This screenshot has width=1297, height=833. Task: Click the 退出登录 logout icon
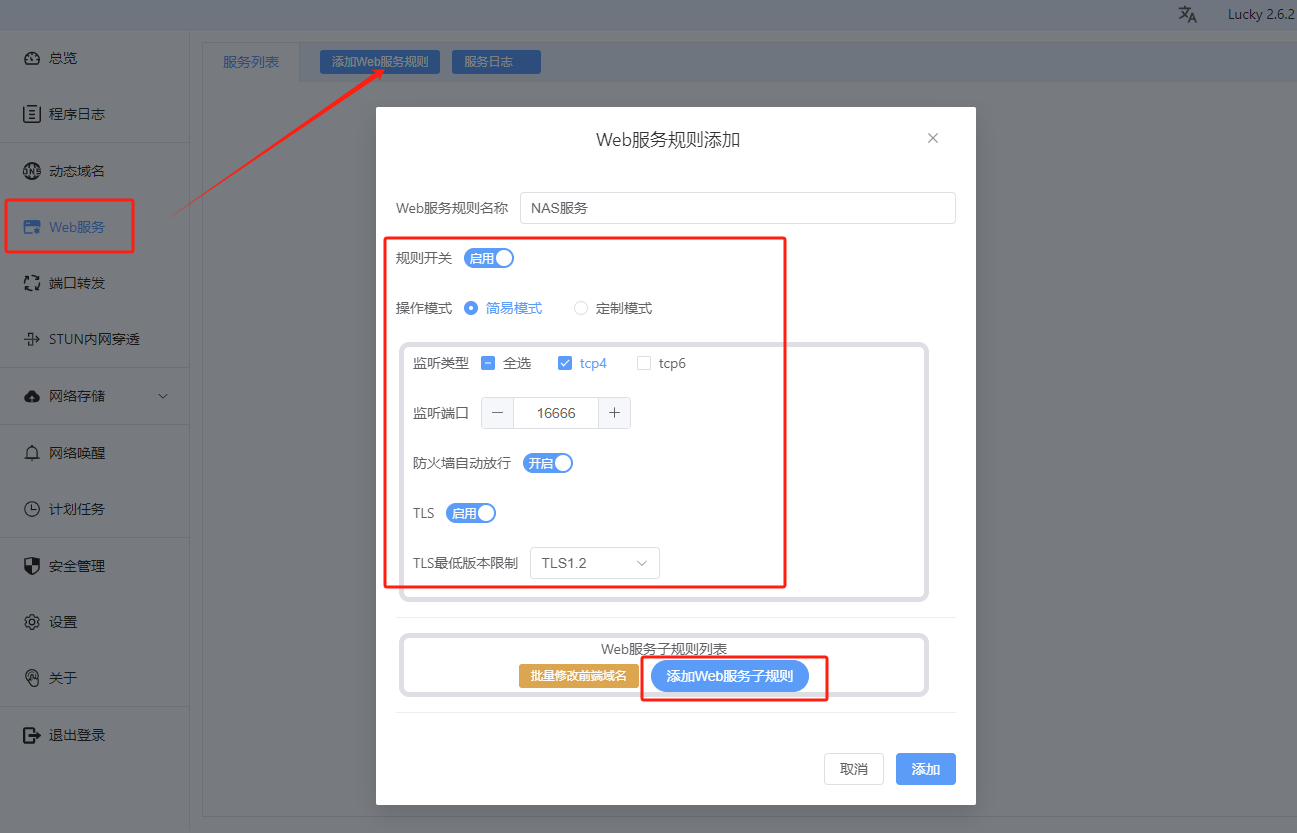[x=32, y=735]
